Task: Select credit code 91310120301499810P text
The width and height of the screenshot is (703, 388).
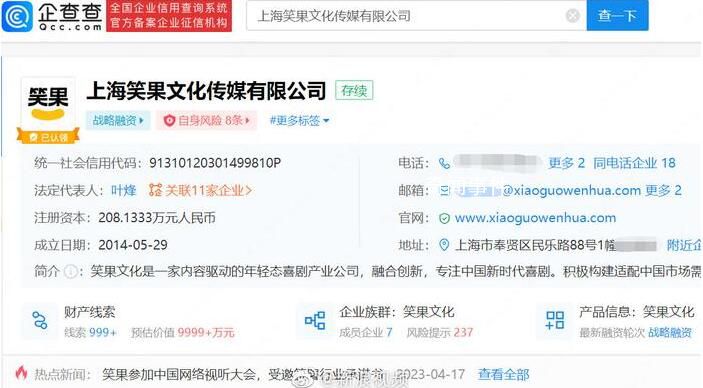Action: coord(215,163)
